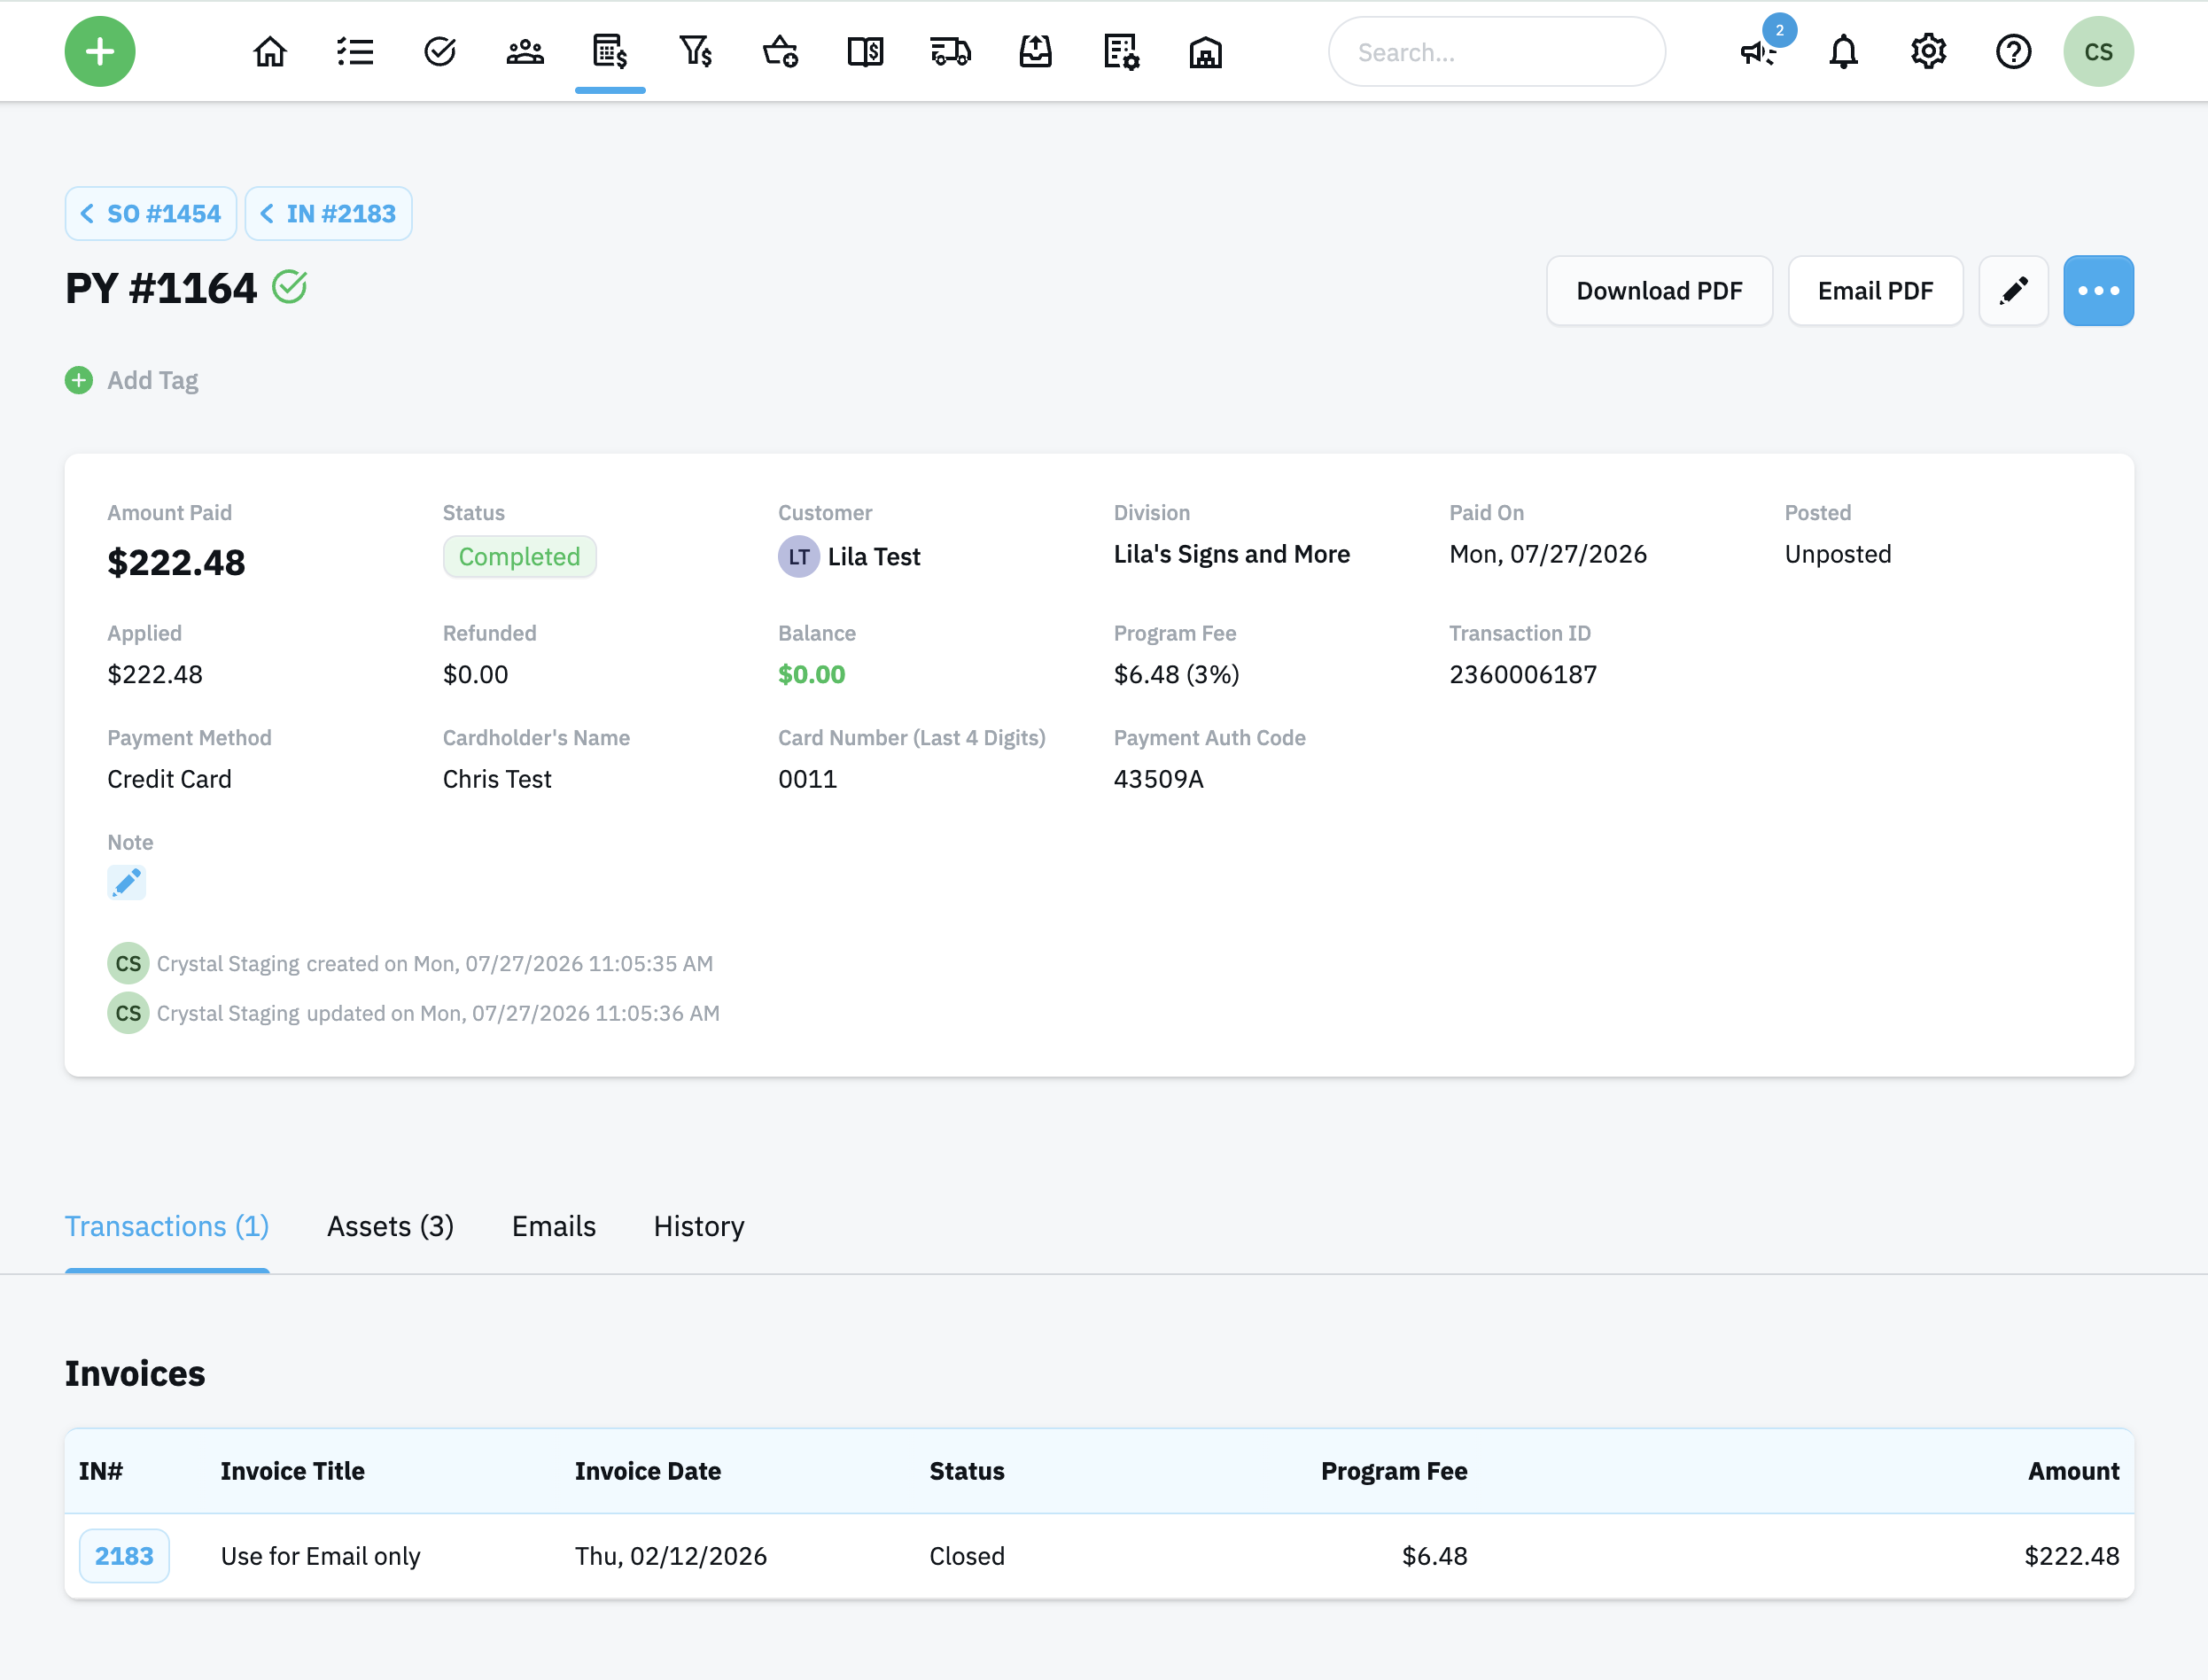
Task: Open the settings gear icon
Action: (1928, 51)
